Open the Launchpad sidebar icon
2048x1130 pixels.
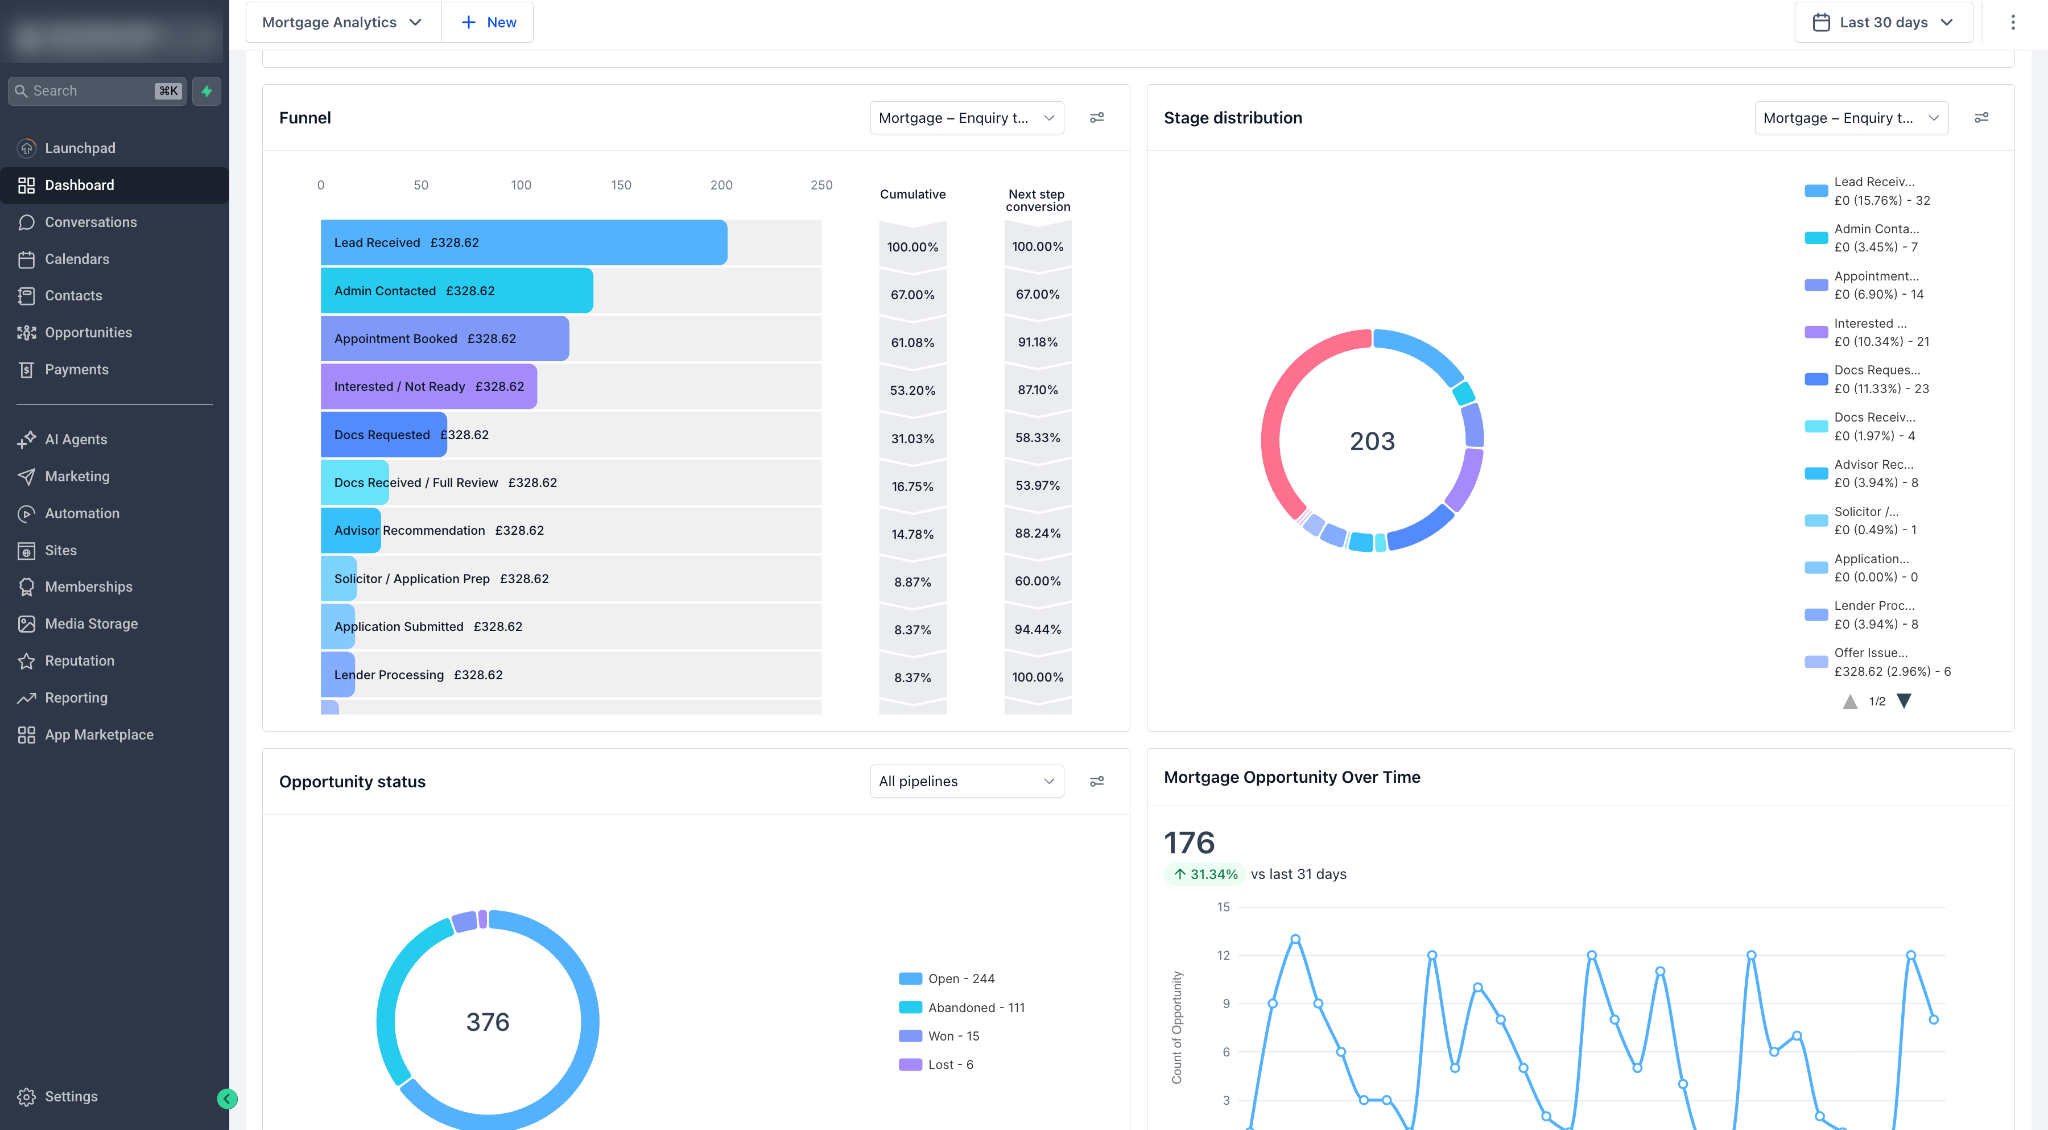pos(27,148)
